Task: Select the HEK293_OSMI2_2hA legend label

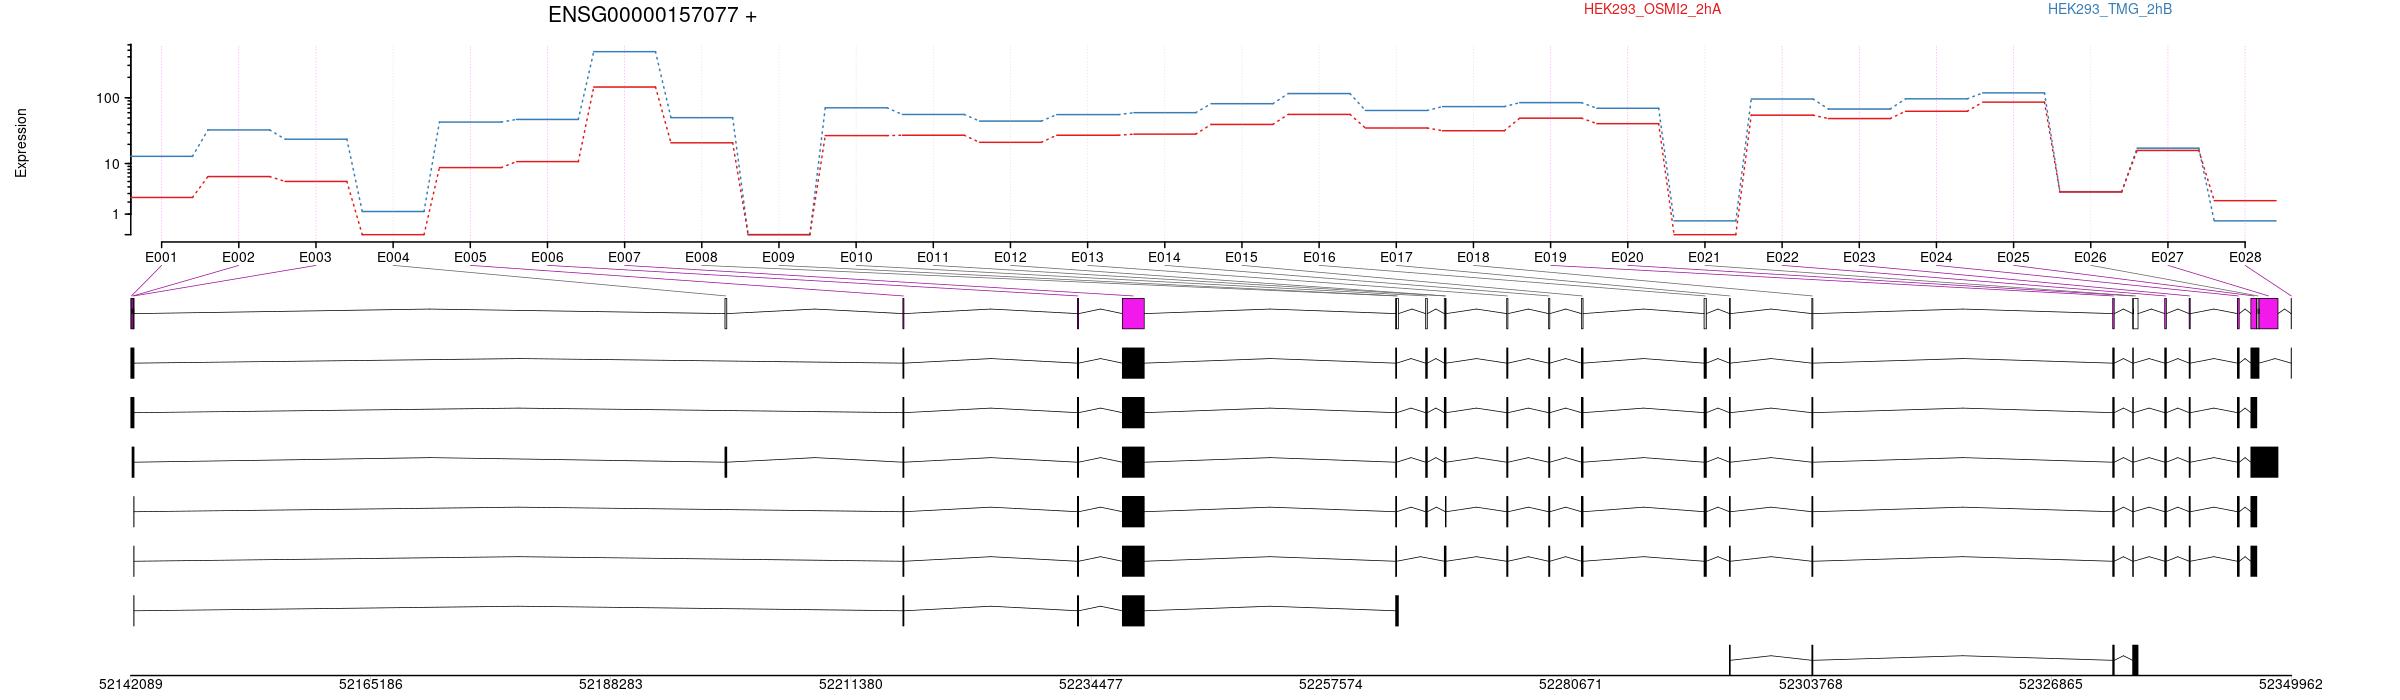Action: click(x=1653, y=9)
